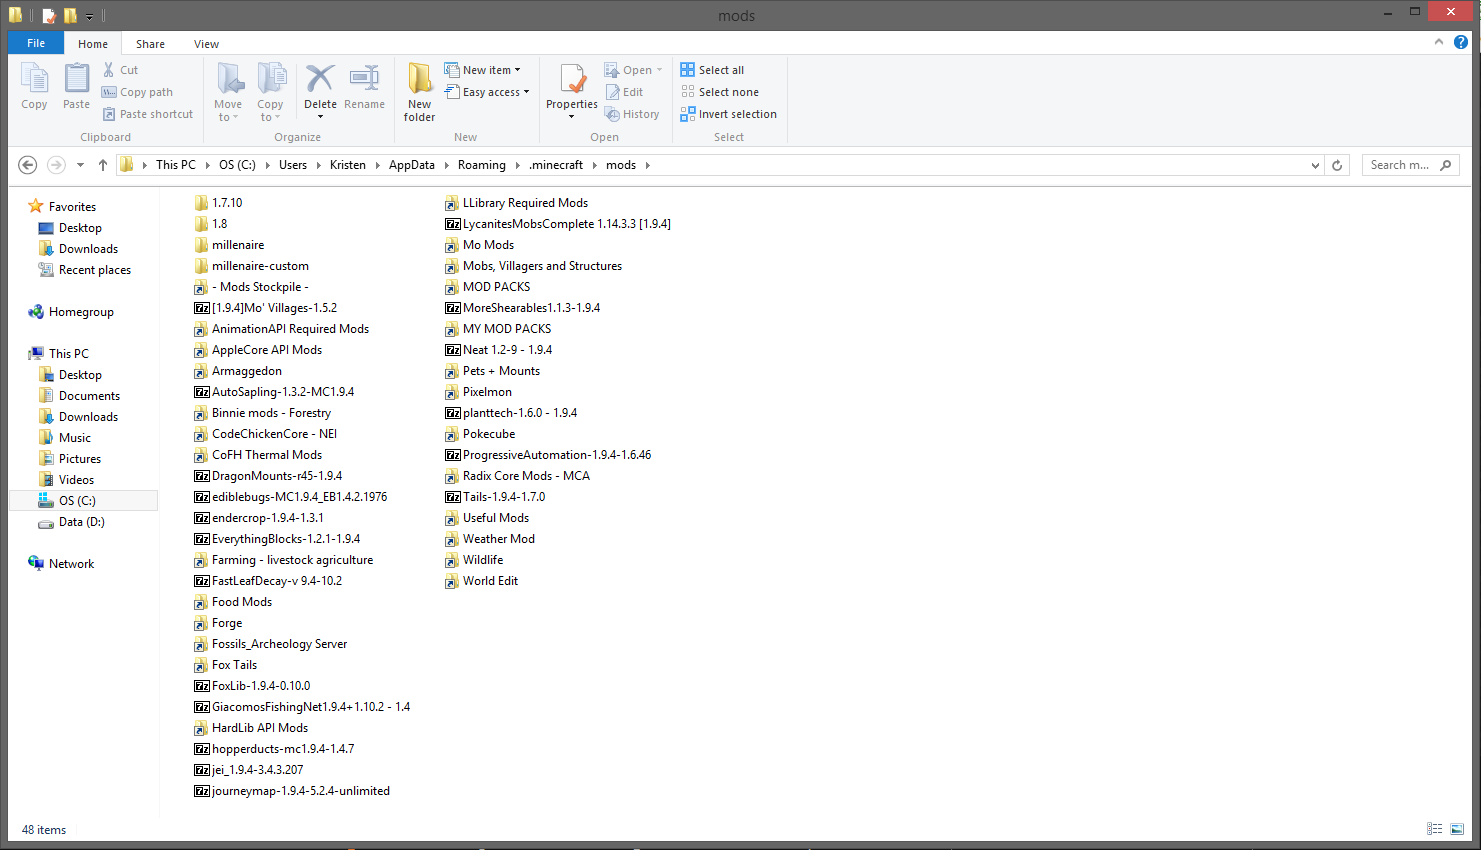Select journeymap-1.9.4-5.2.4-unlimited file

[x=292, y=791]
